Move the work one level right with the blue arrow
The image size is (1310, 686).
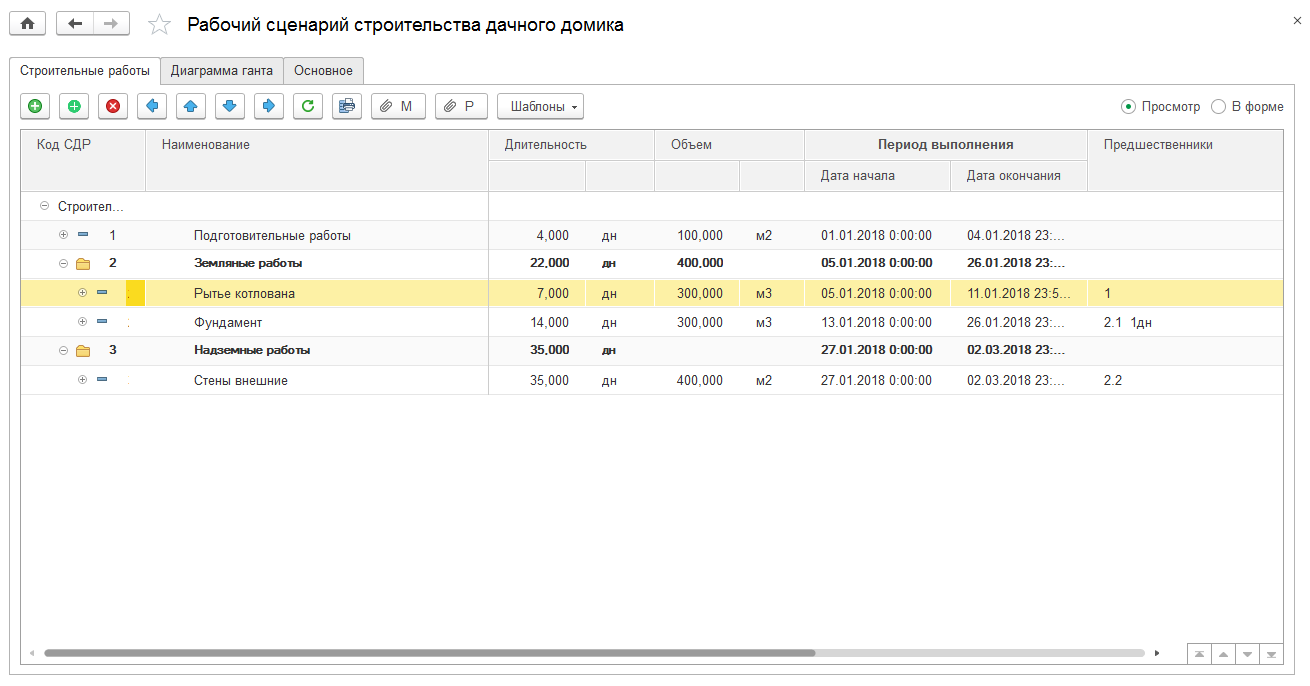(x=269, y=106)
